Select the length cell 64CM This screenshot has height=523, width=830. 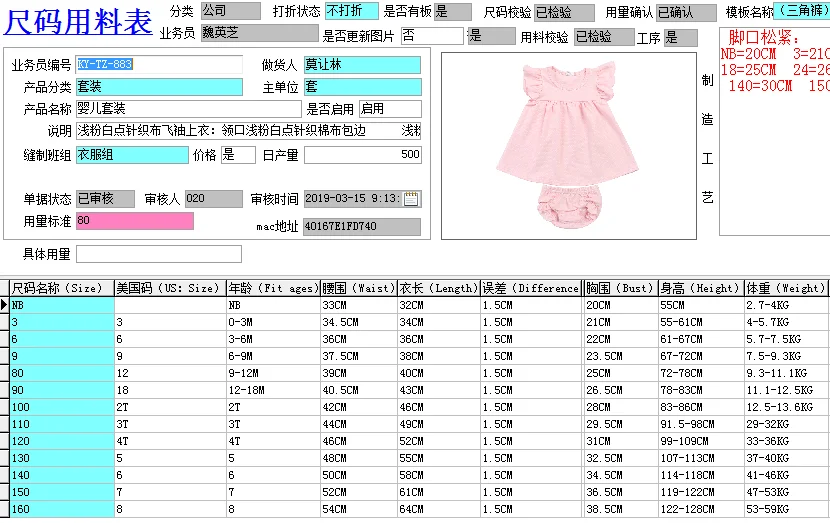tap(438, 509)
